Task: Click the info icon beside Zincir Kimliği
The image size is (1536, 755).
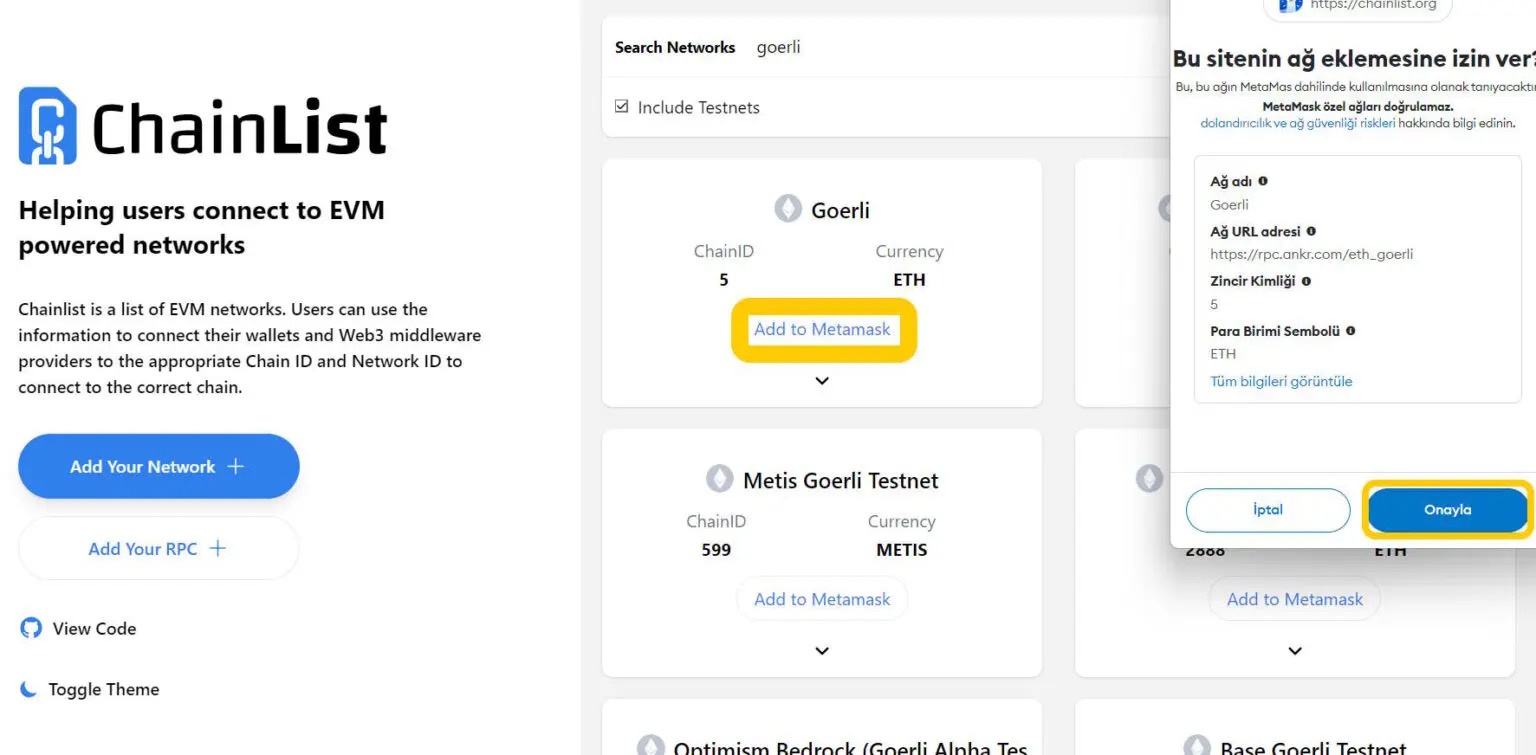Action: tap(1306, 281)
